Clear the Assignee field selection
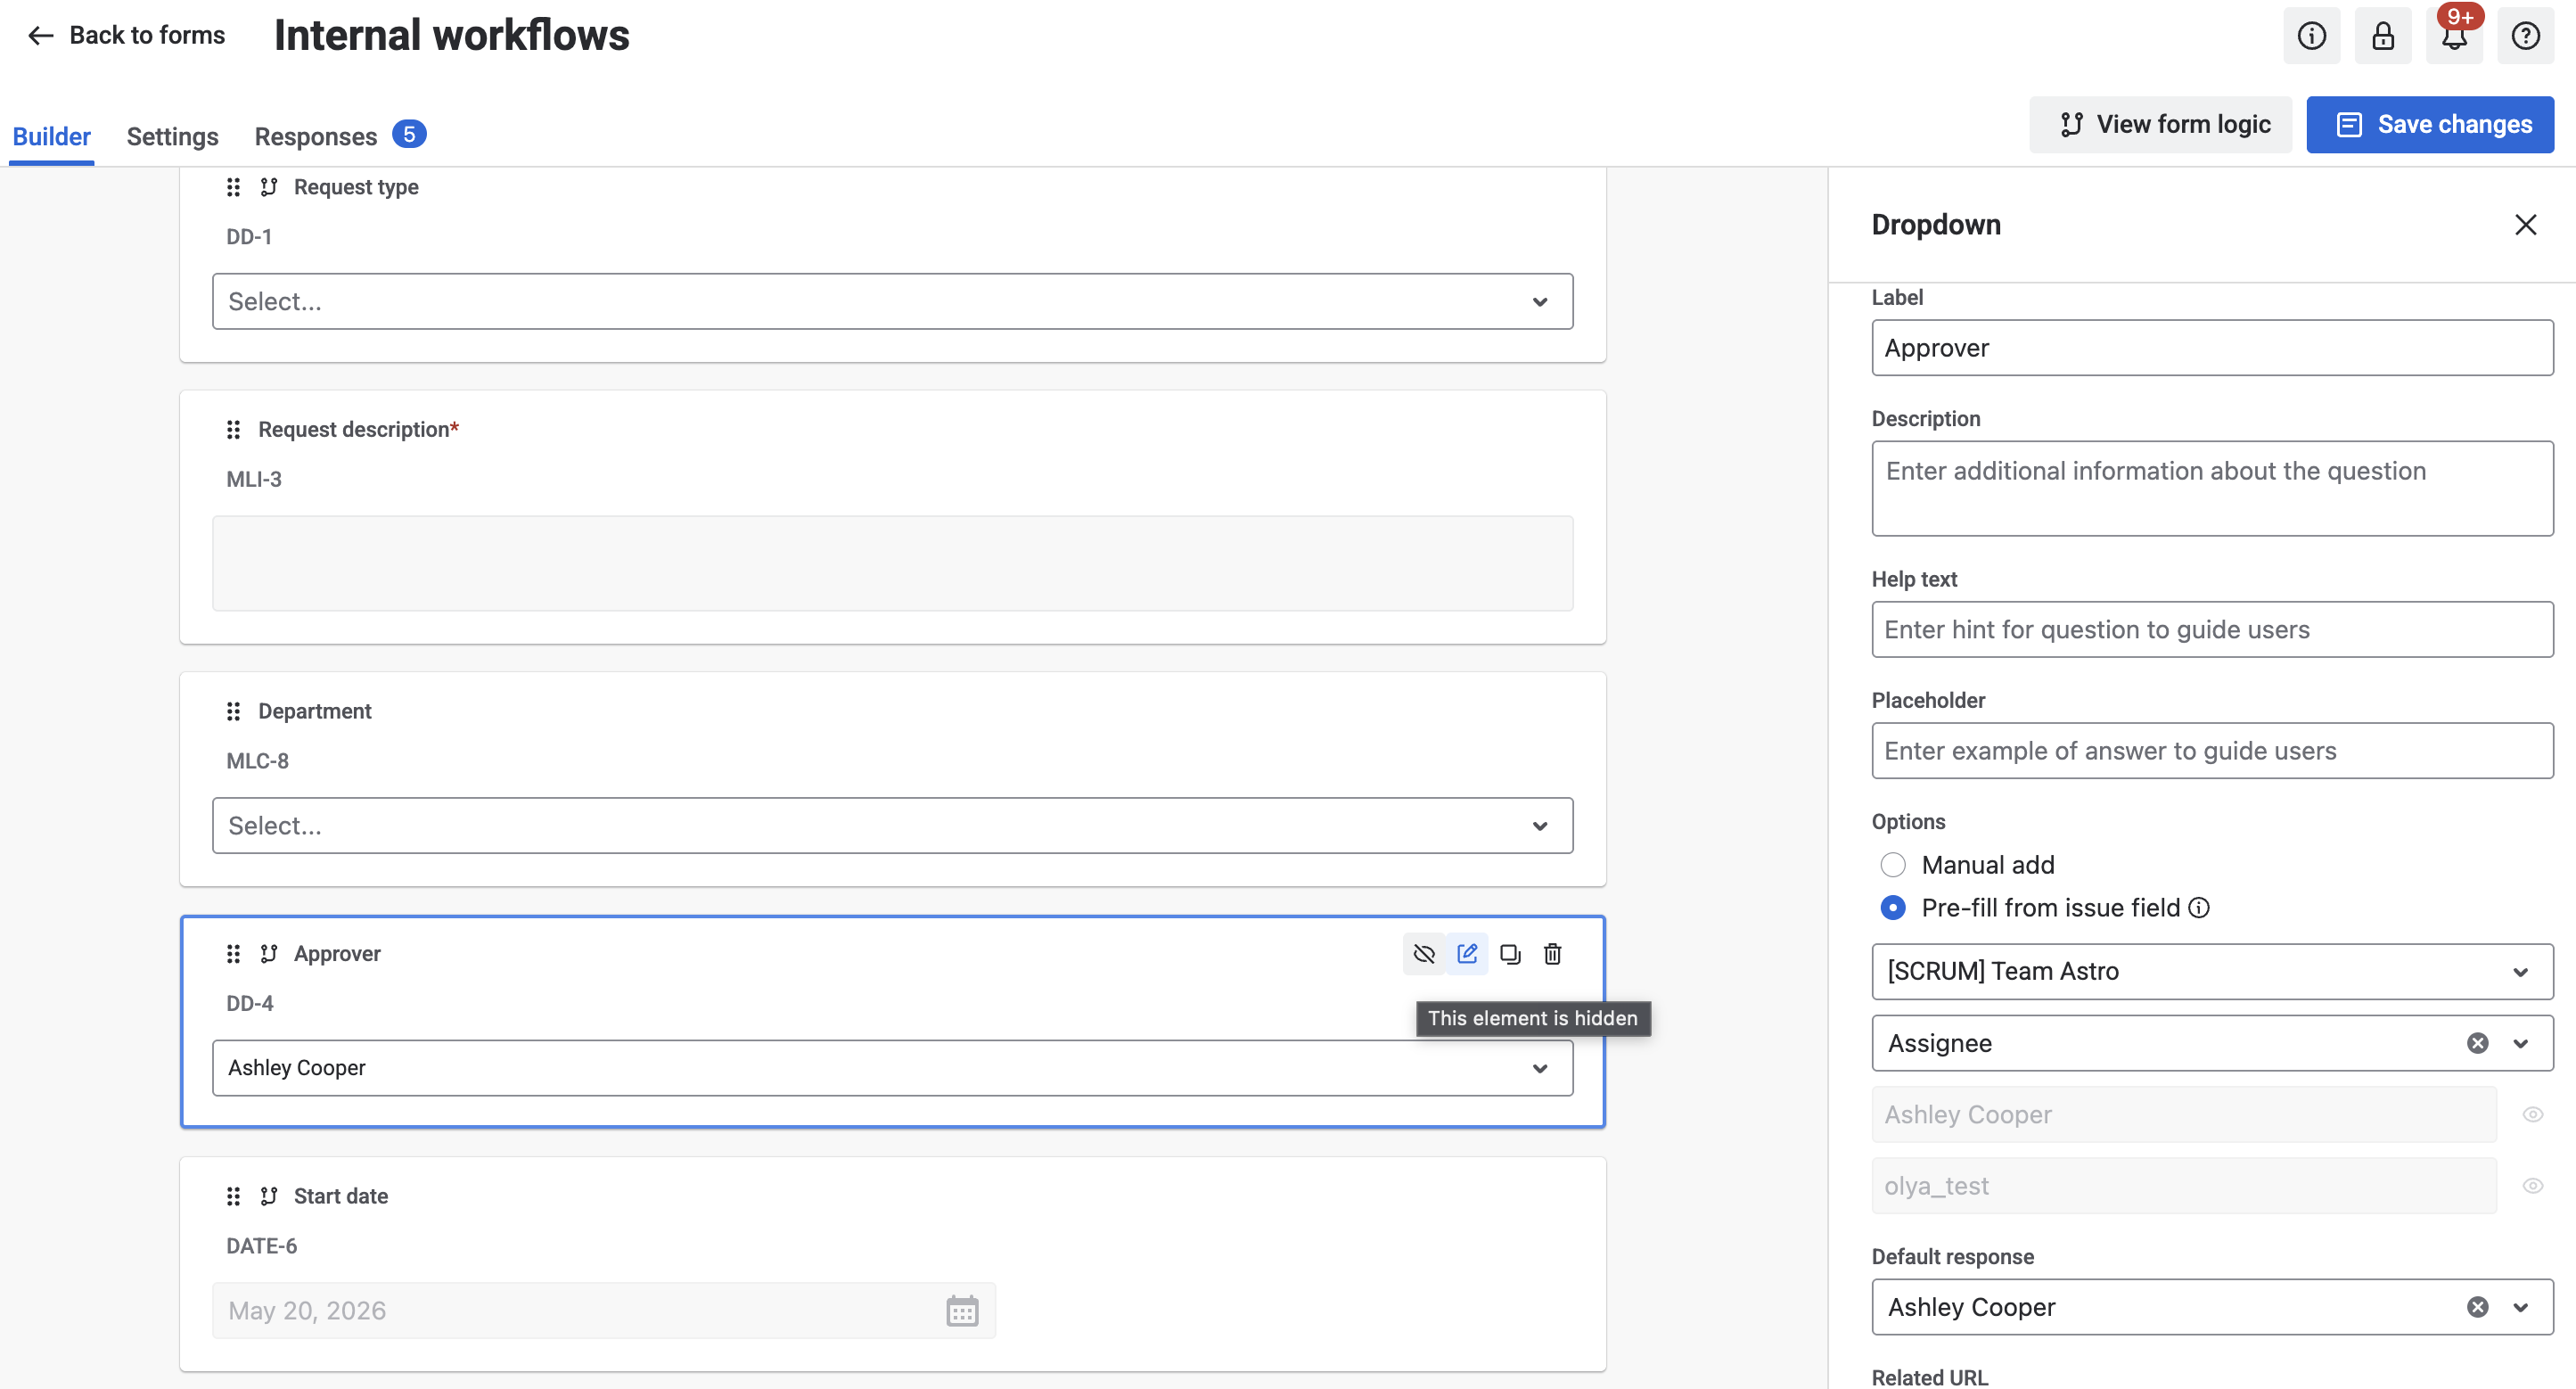Image resolution: width=2576 pixels, height=1389 pixels. [2477, 1043]
